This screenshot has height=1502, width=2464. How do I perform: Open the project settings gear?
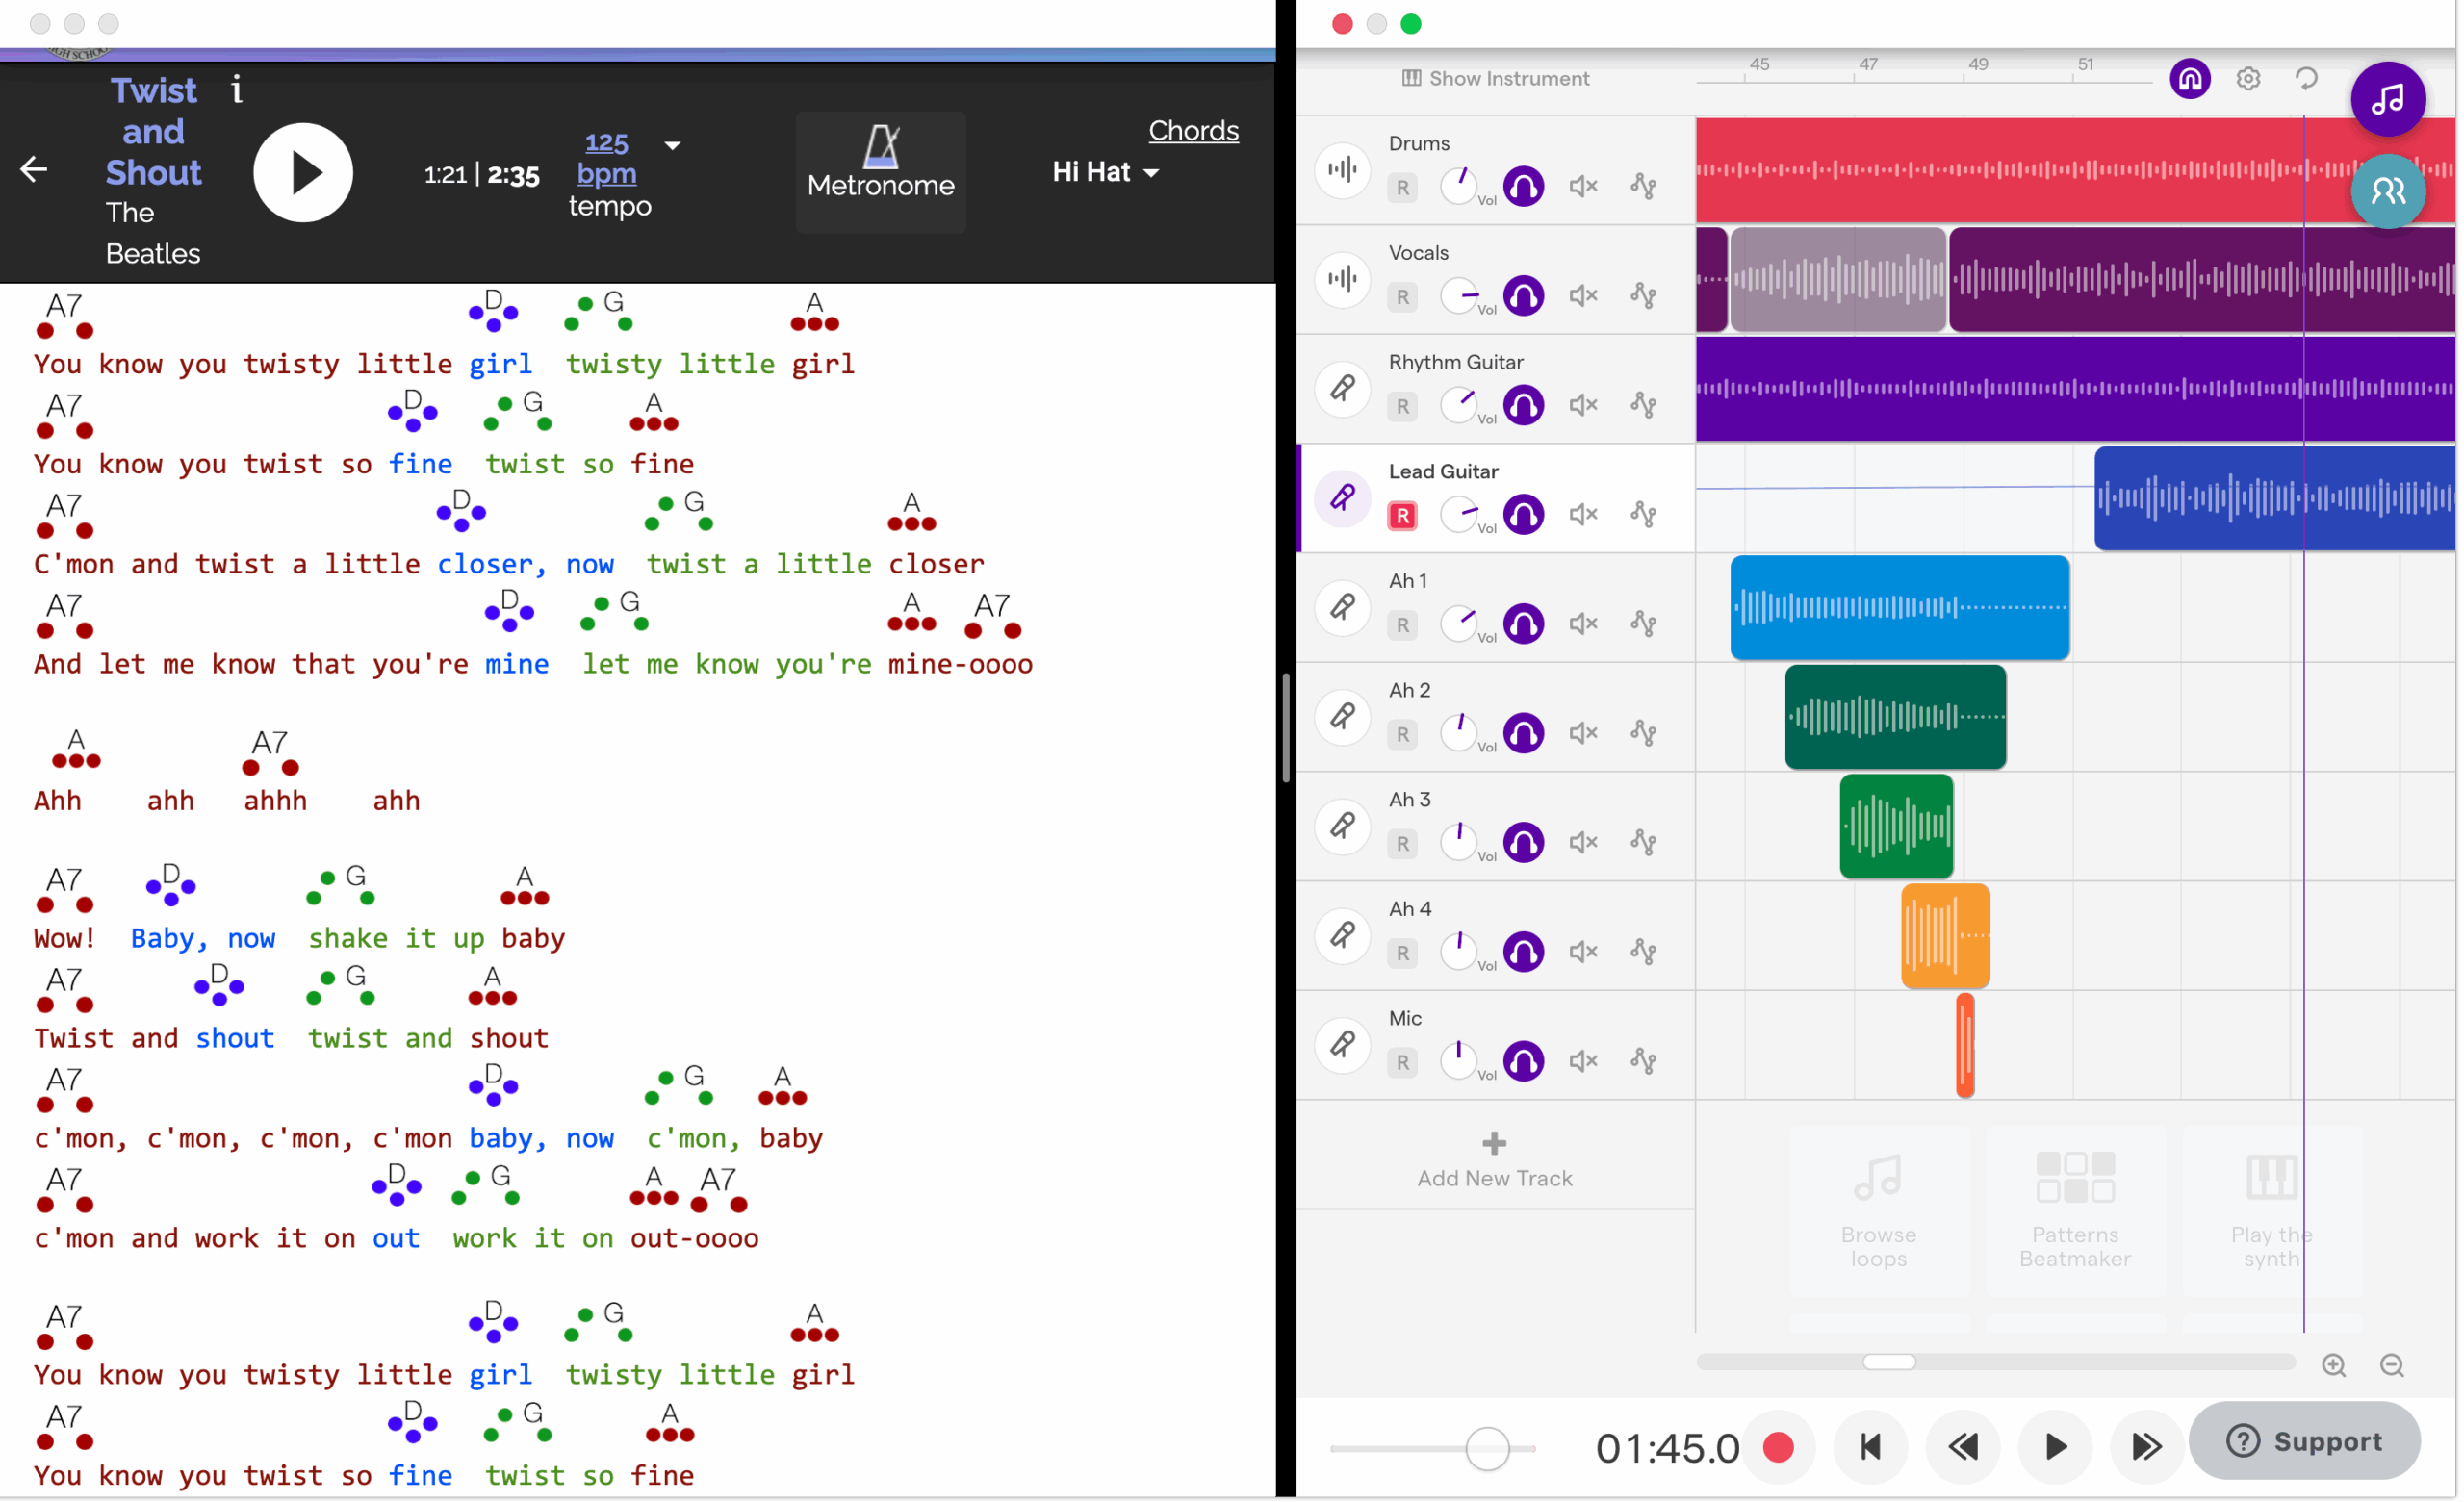click(x=2248, y=78)
